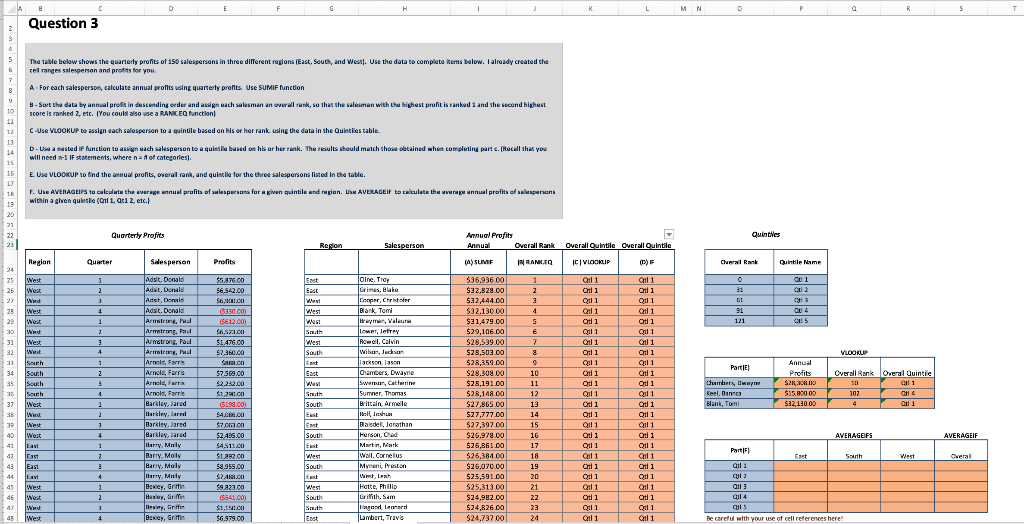The image size is (1024, 524).
Task: Select the '(D) IF' header cell
Action: click(647, 262)
